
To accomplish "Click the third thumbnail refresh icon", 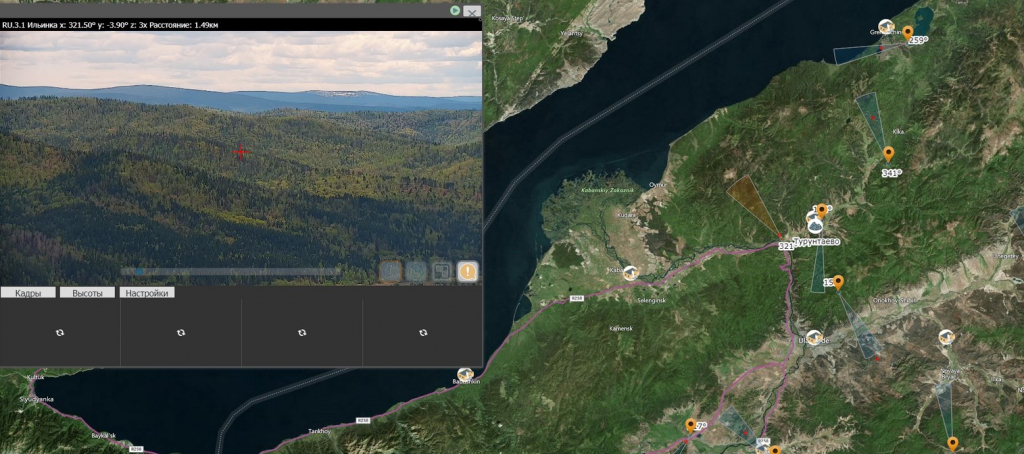I will 302,332.
